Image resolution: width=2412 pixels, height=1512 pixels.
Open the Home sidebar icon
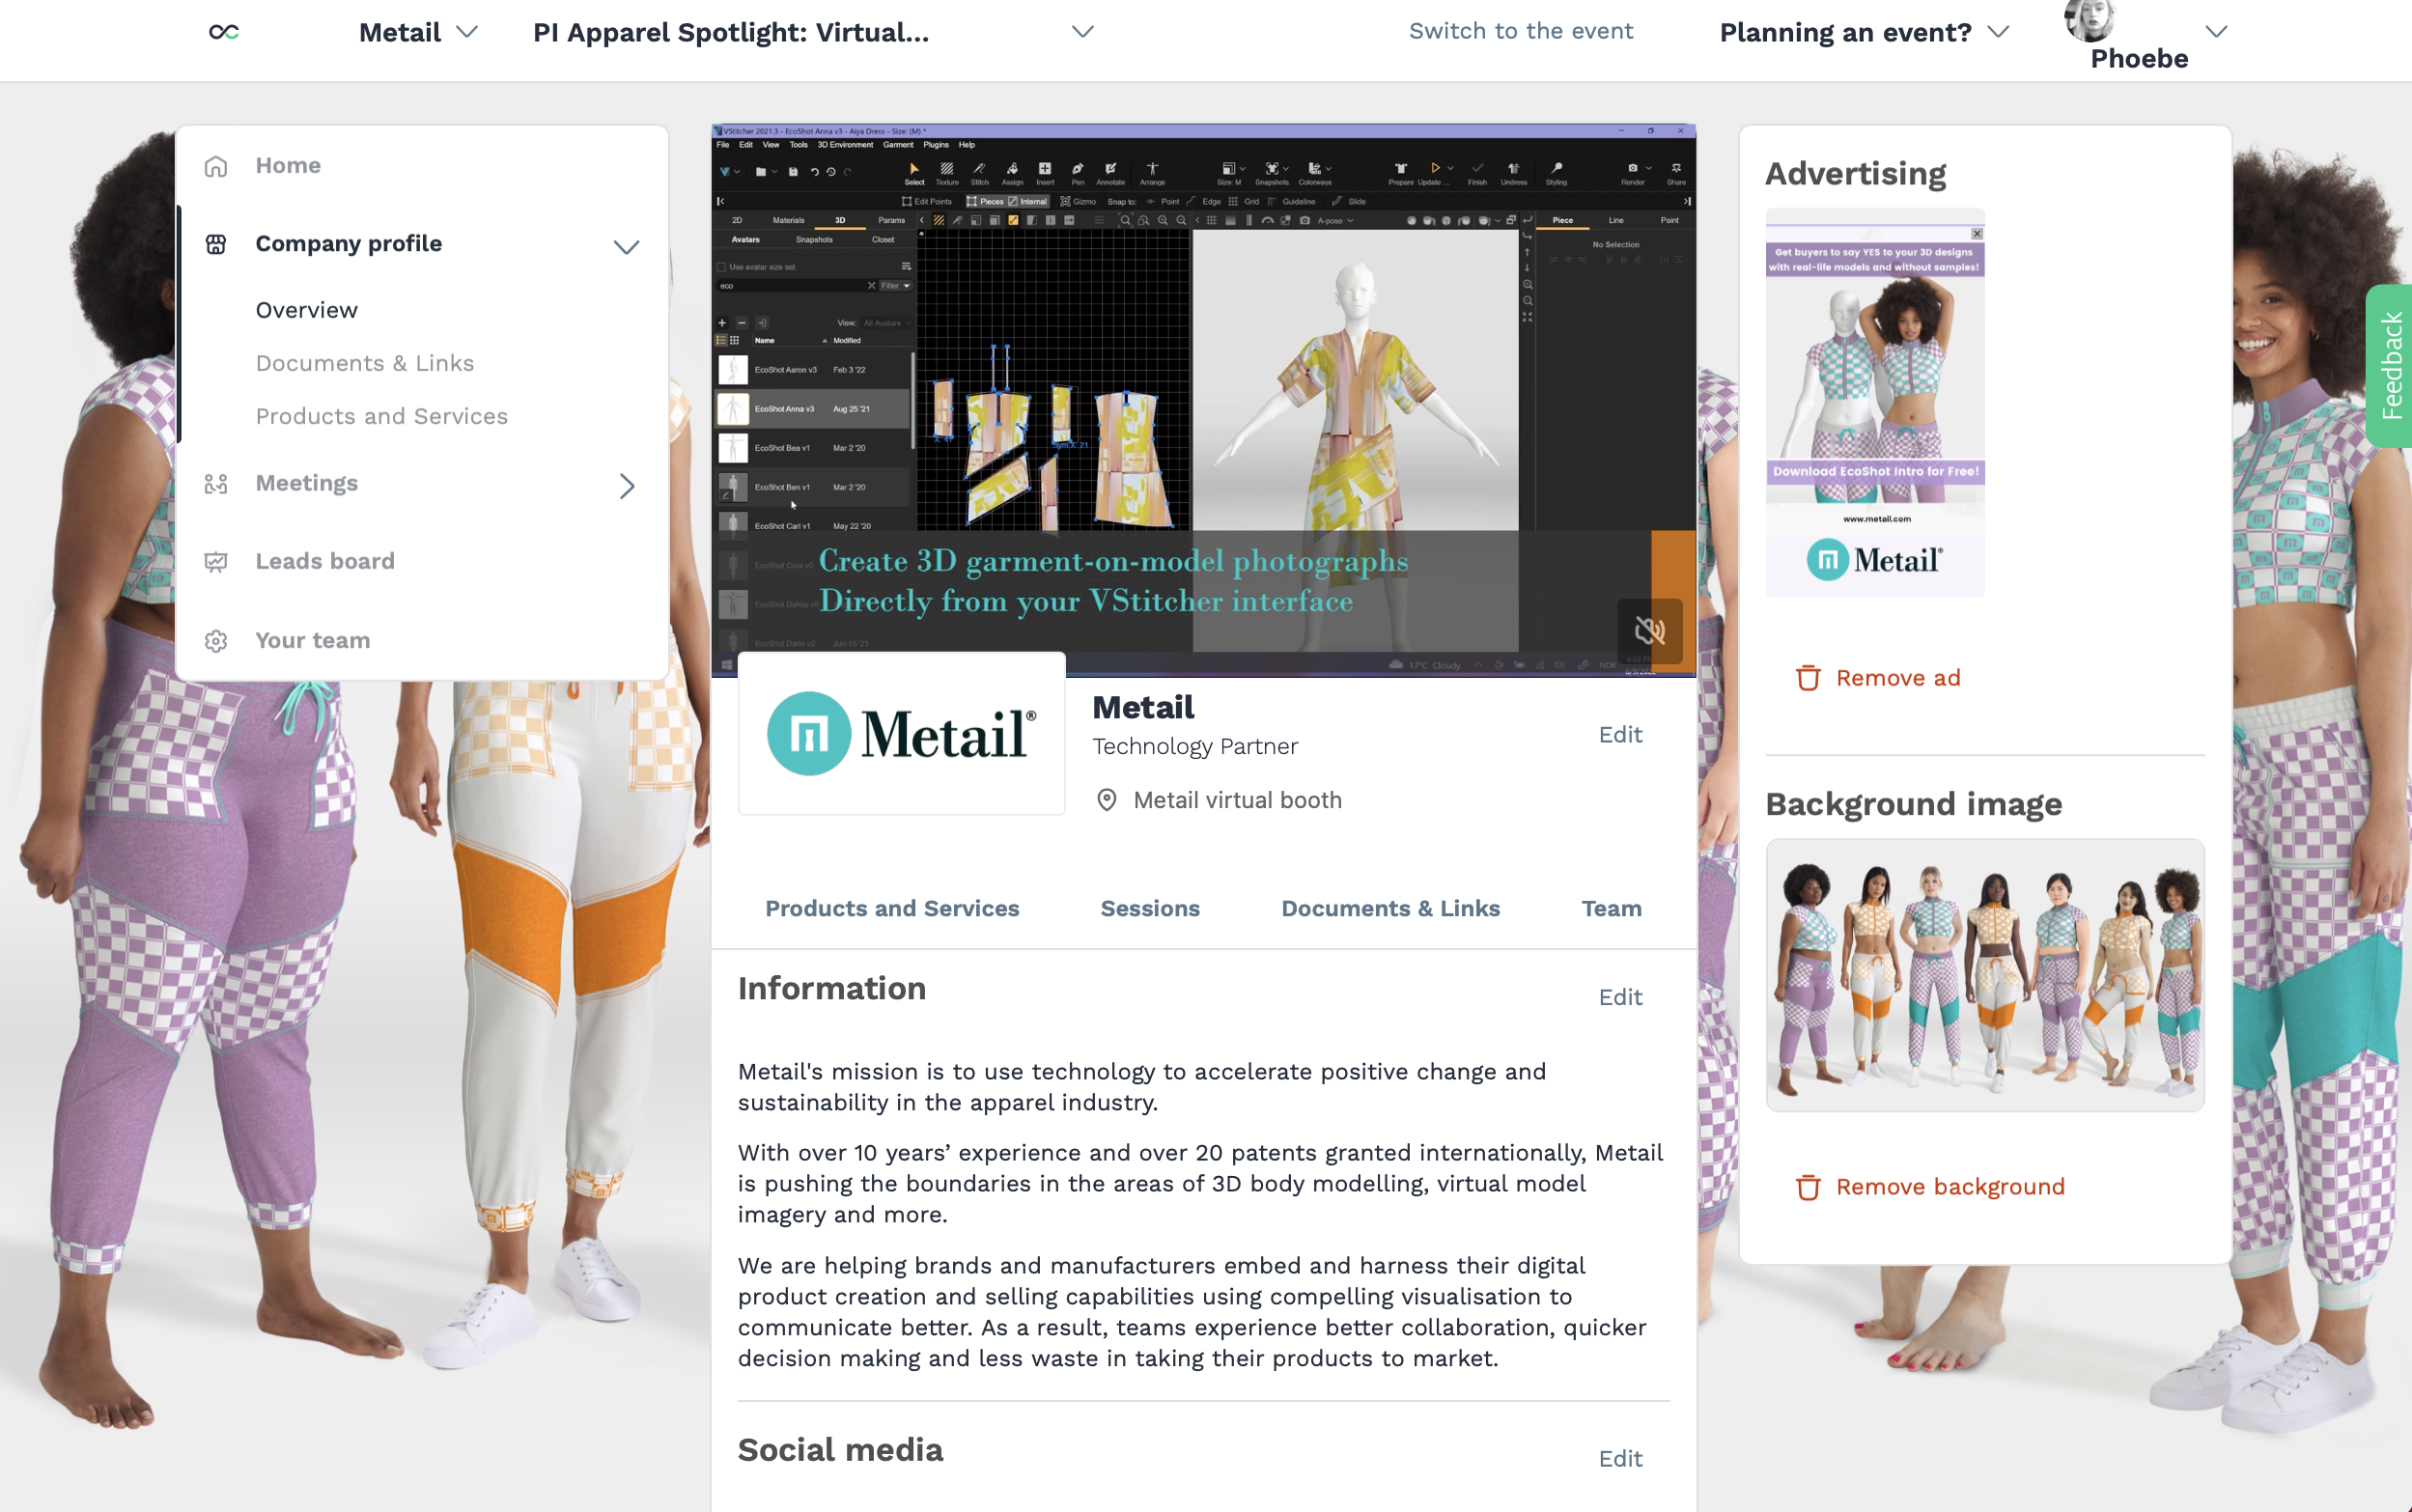(216, 166)
